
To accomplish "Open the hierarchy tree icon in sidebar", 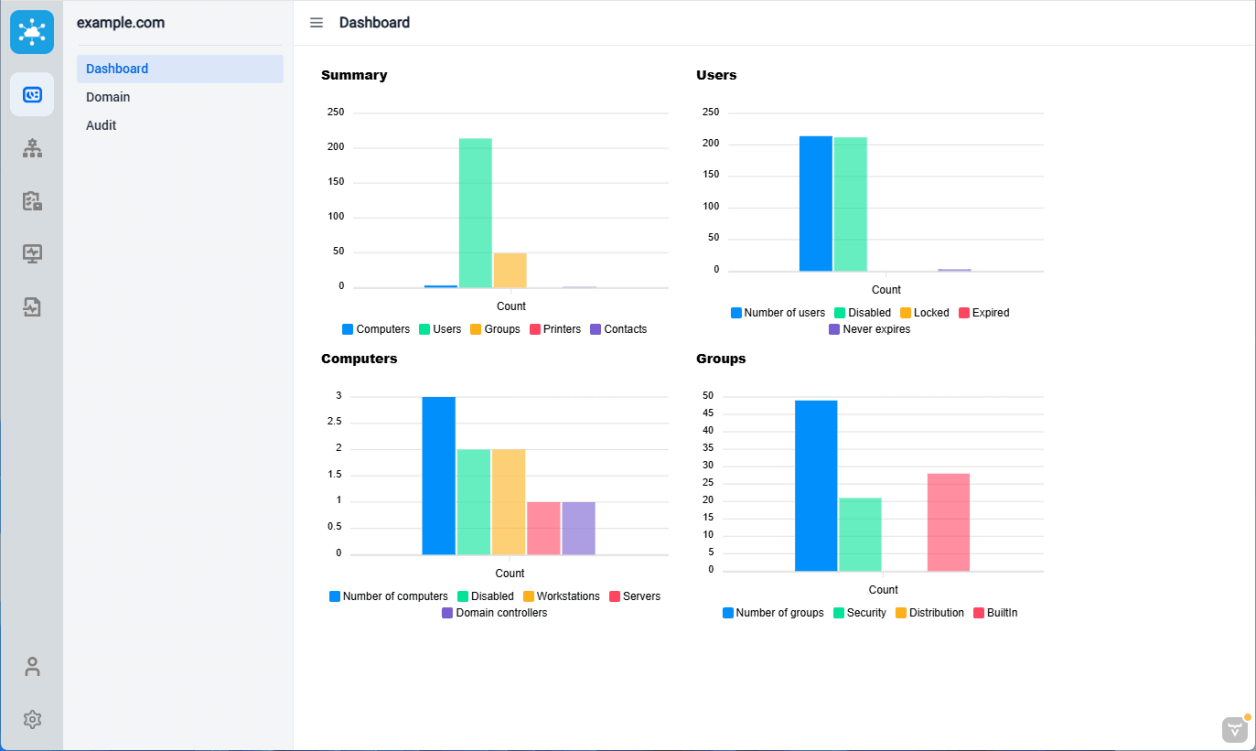I will coord(32,149).
